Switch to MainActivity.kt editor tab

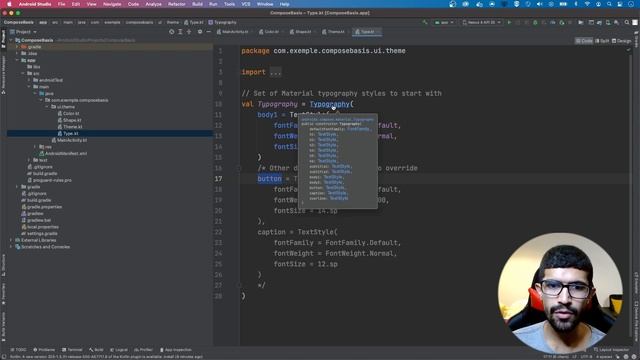[x=234, y=32]
